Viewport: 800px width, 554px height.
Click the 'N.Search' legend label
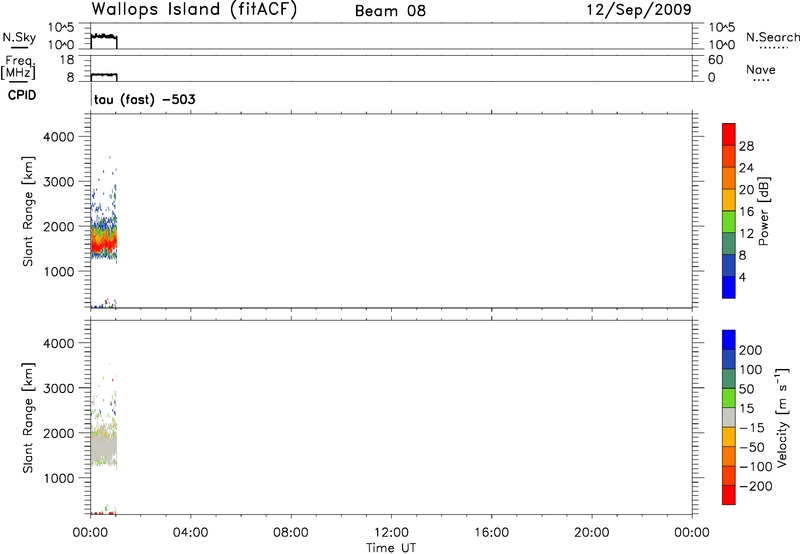(772, 37)
